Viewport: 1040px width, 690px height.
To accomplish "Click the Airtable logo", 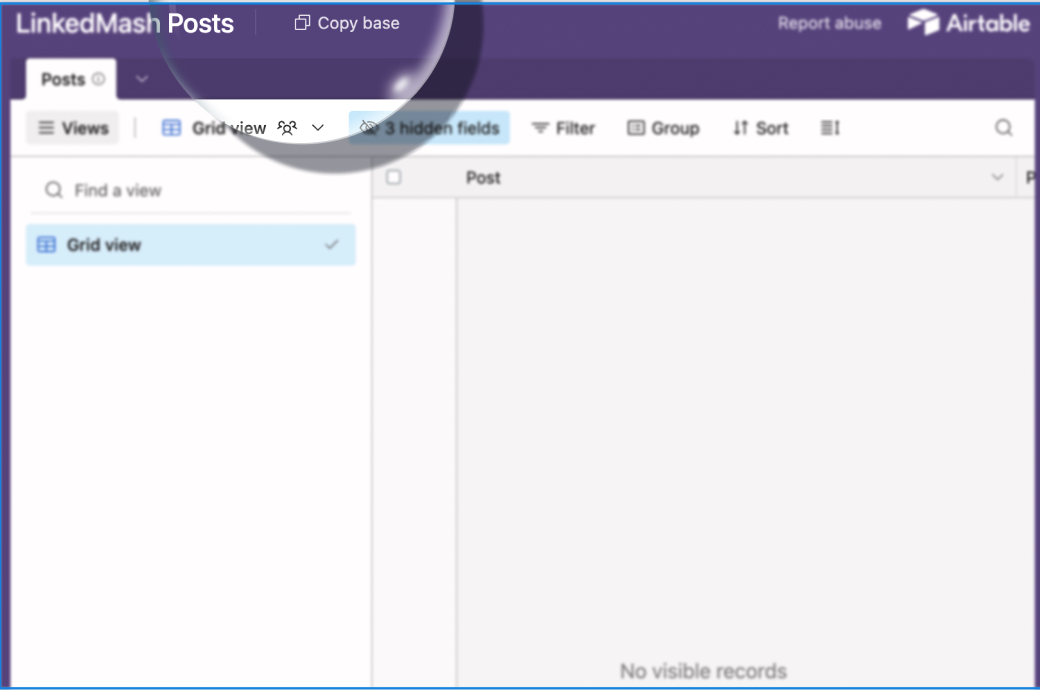I will pyautogui.click(x=968, y=23).
